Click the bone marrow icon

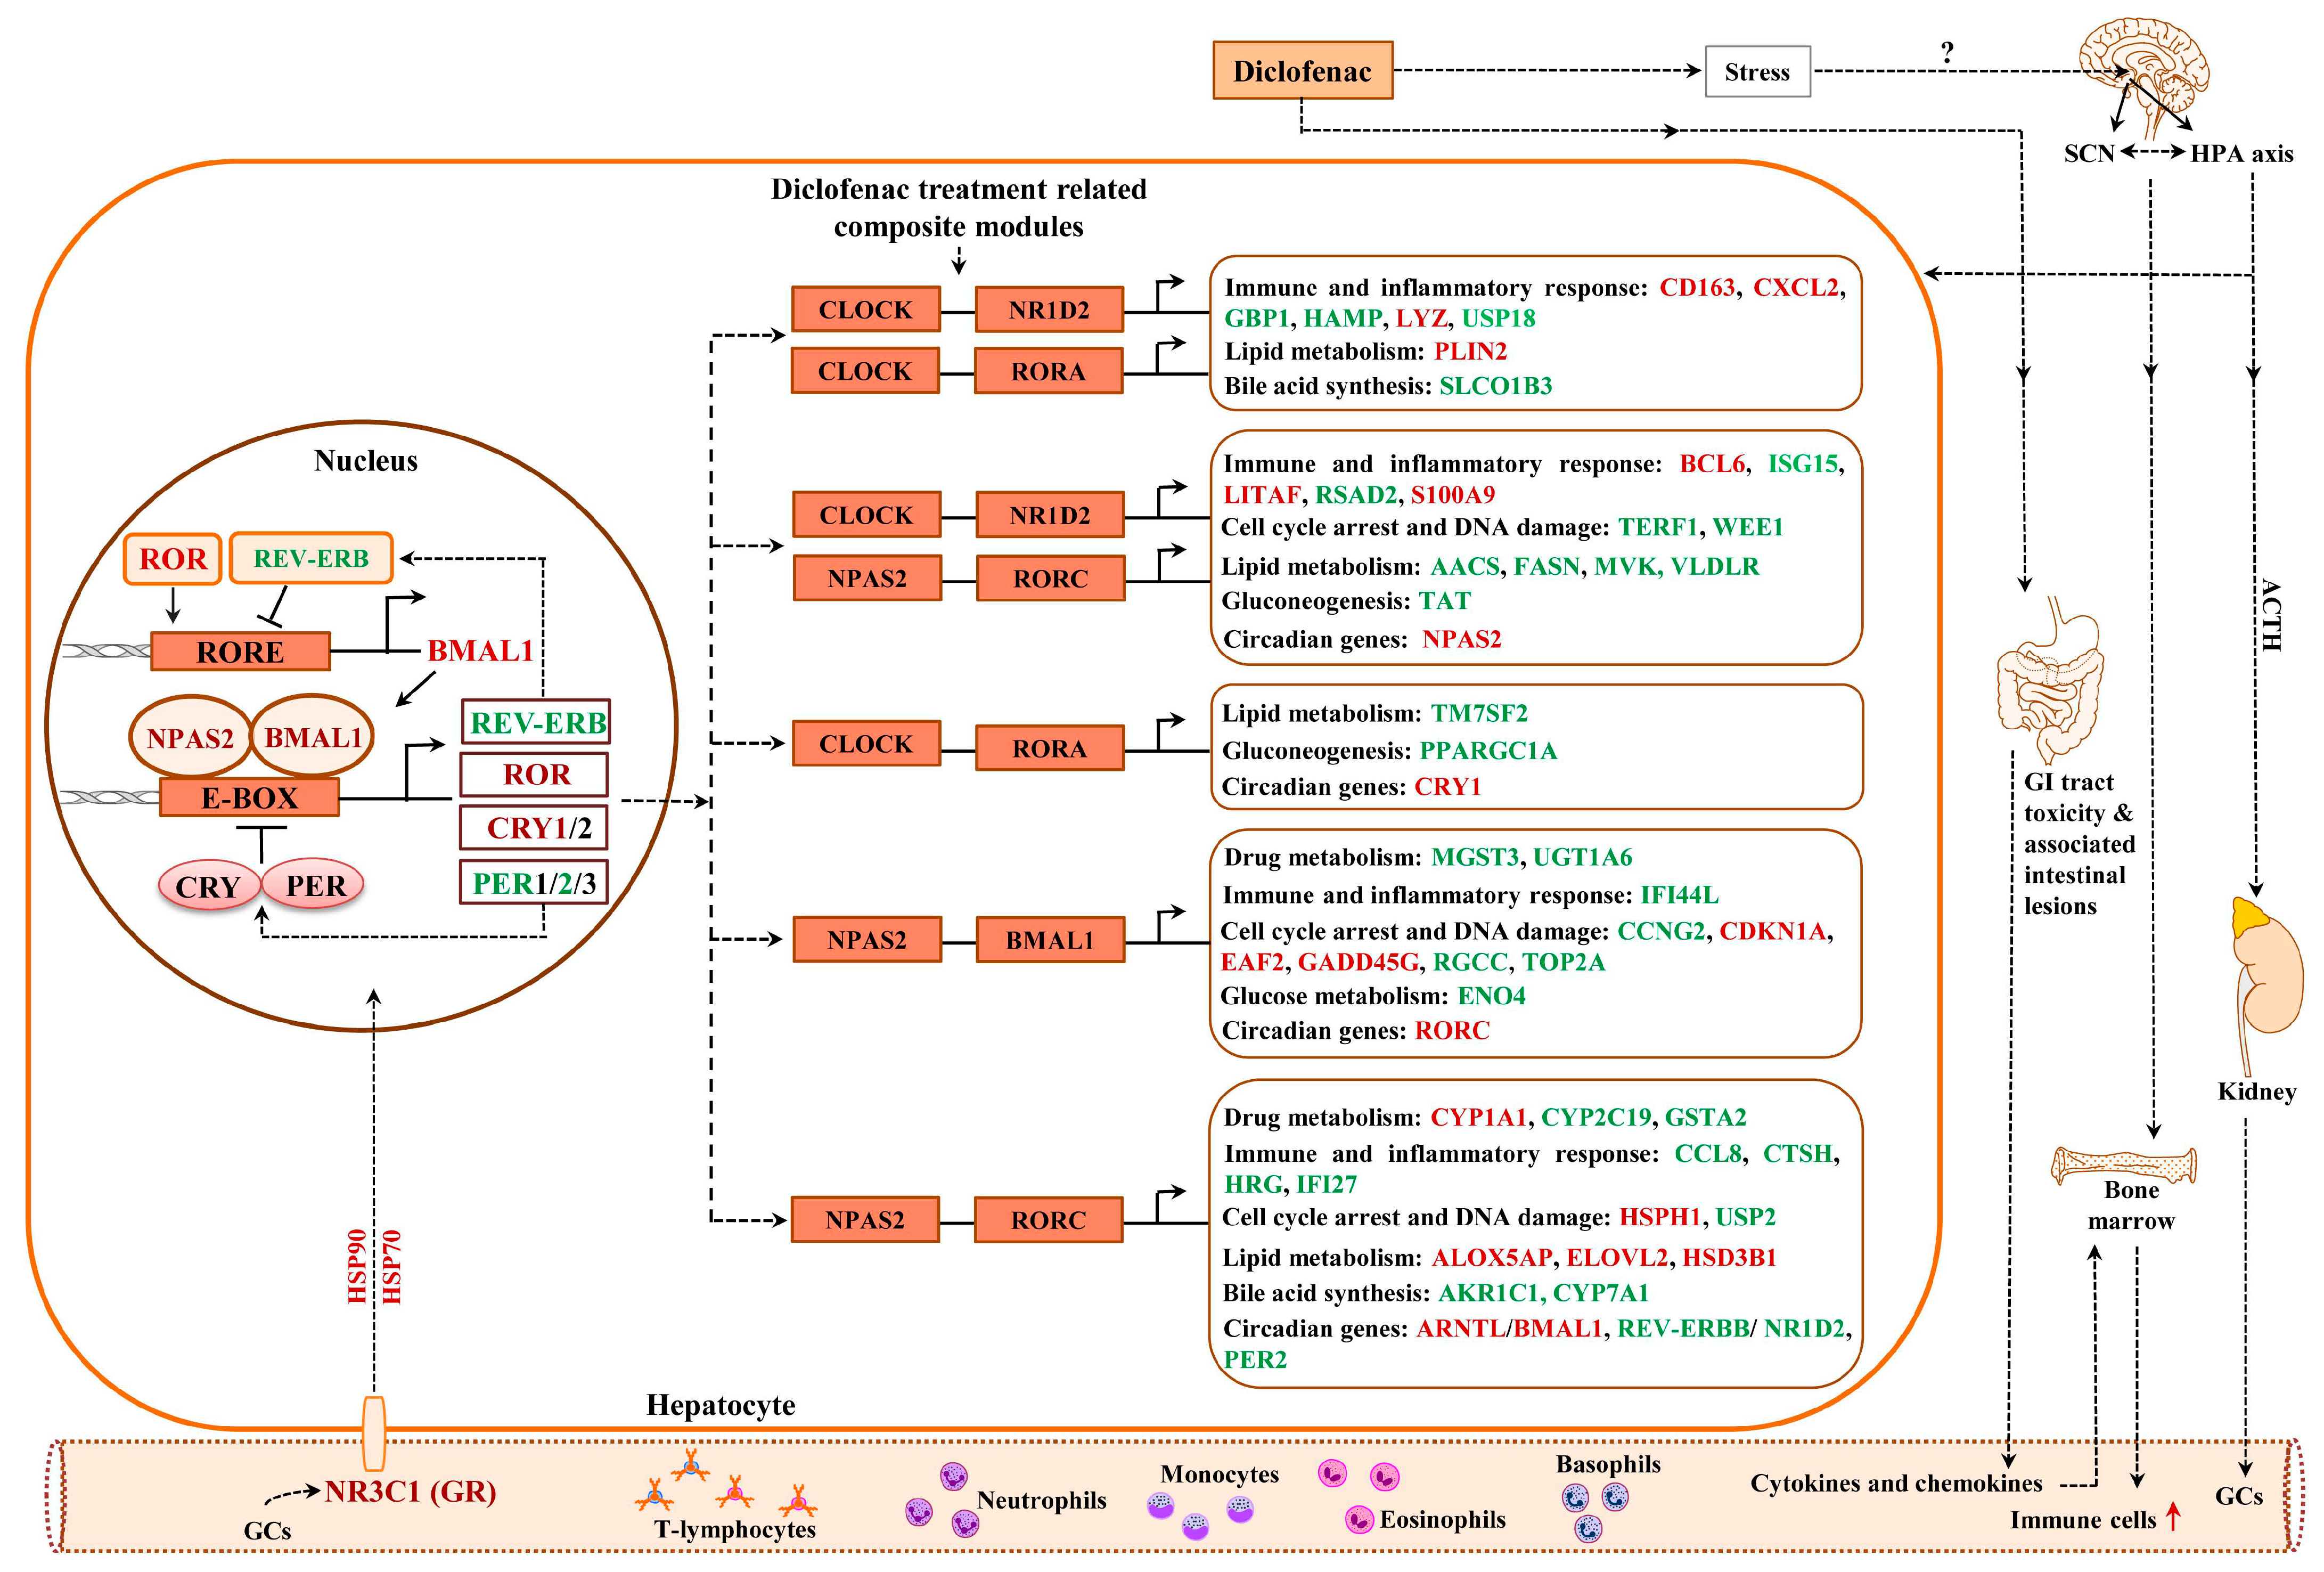coord(2124,1163)
